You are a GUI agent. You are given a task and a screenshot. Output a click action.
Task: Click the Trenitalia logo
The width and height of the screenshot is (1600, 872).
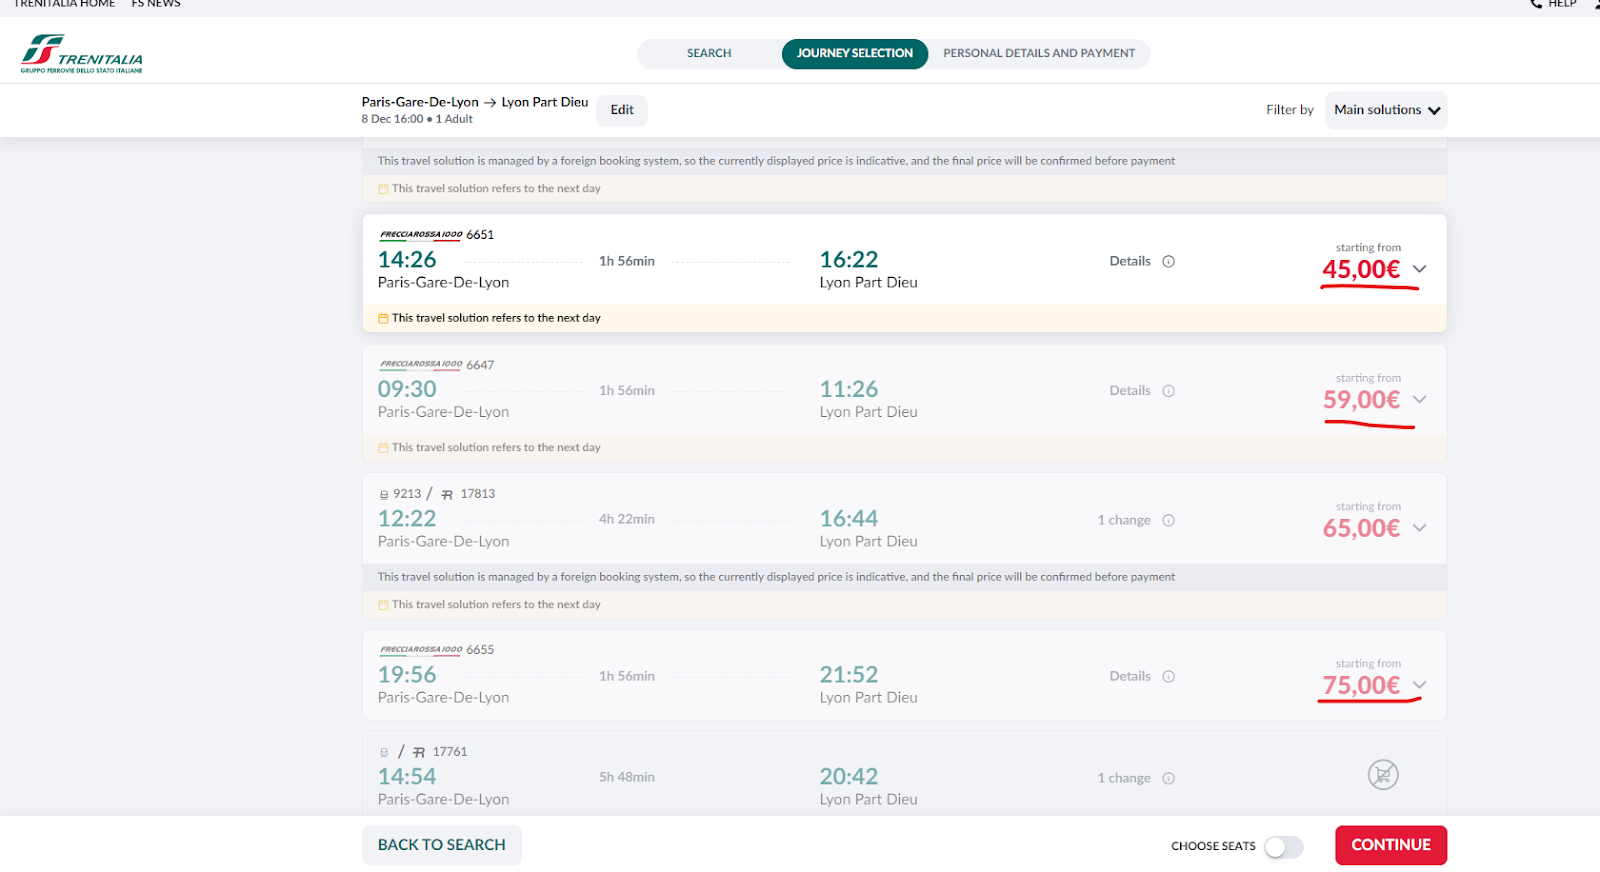pos(82,54)
